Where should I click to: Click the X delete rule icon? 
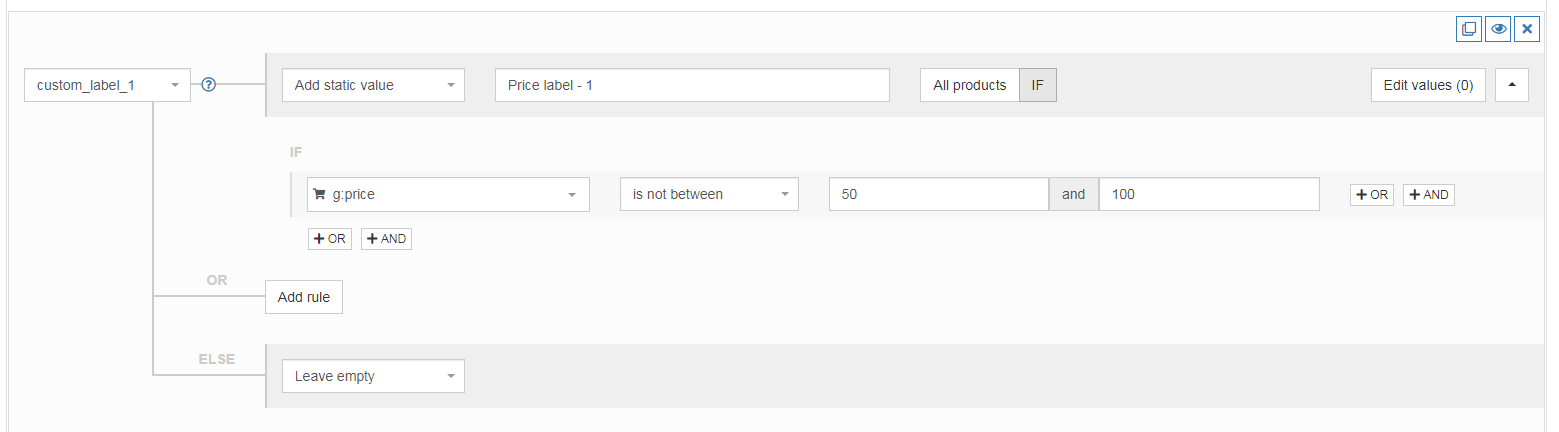(1527, 29)
